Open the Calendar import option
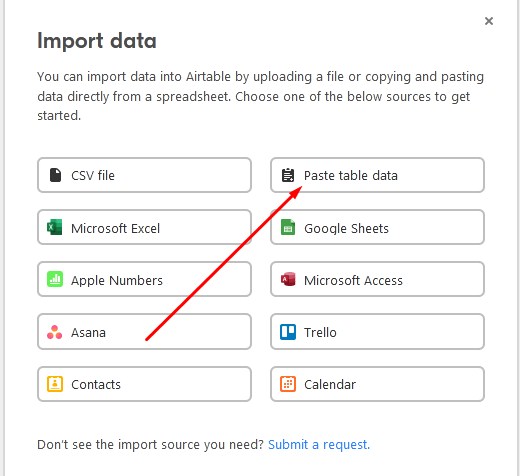This screenshot has height=476, width=520. click(377, 384)
